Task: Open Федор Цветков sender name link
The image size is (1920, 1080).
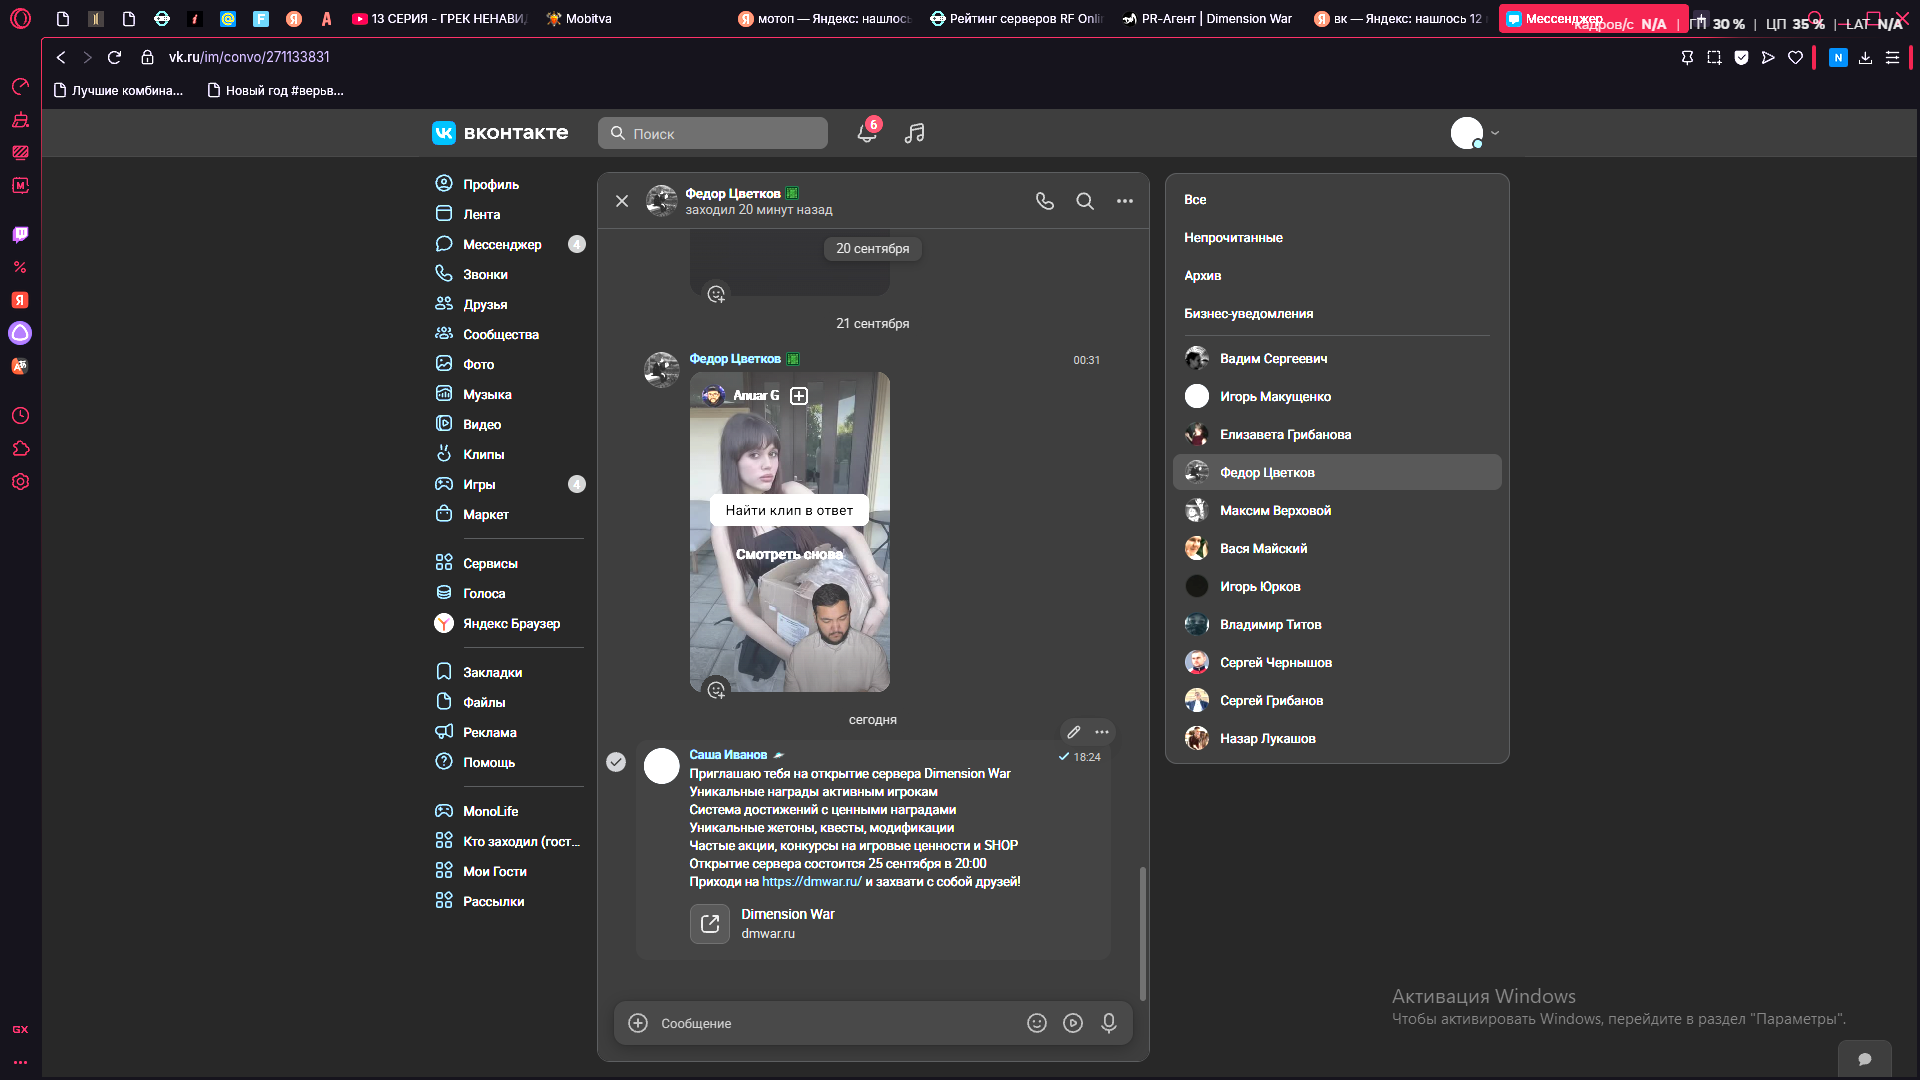Action: (x=735, y=359)
